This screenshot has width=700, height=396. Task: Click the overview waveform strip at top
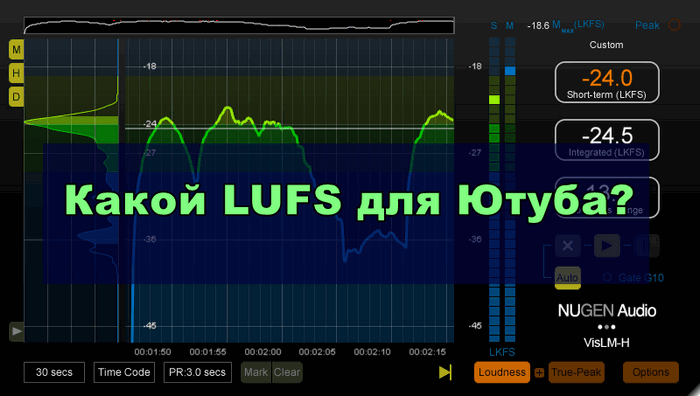point(239,25)
